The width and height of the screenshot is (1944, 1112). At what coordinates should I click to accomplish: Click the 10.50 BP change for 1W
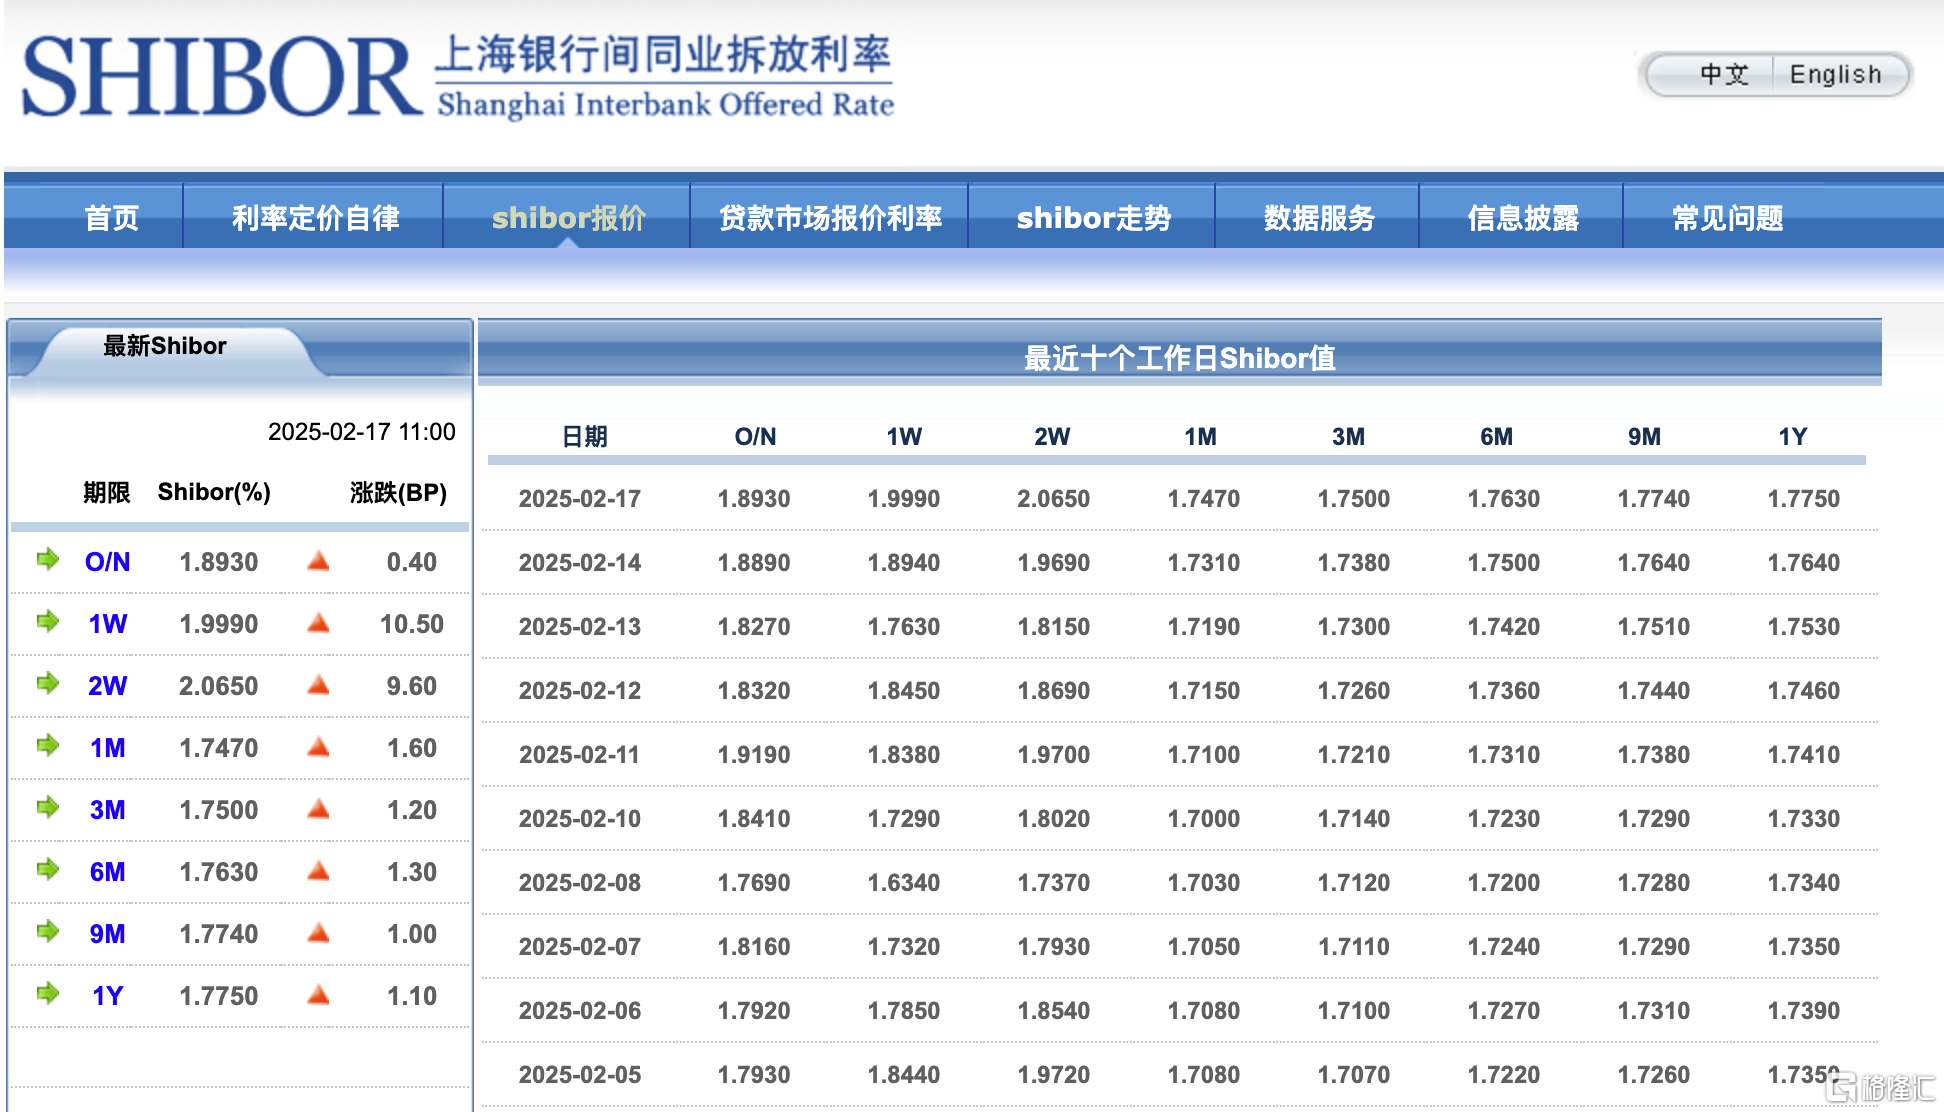(412, 624)
